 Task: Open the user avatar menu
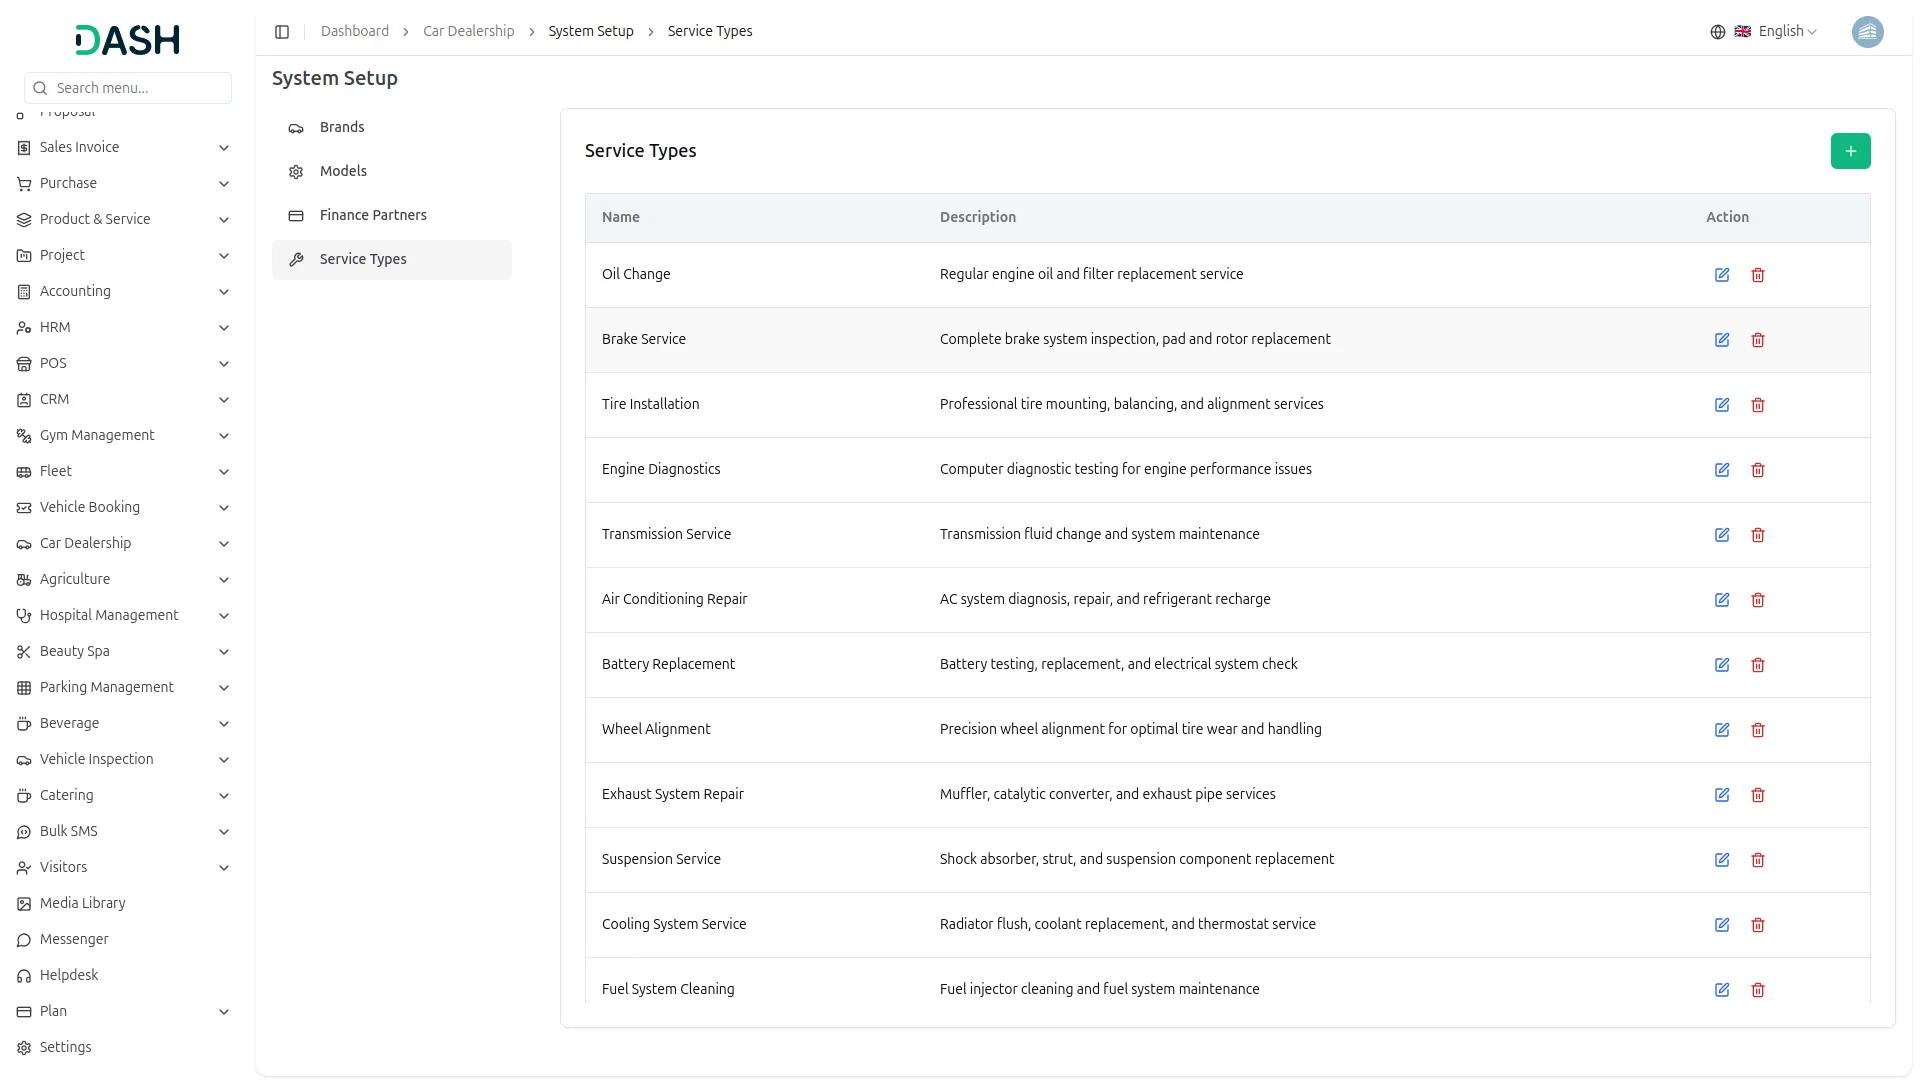(x=1867, y=32)
